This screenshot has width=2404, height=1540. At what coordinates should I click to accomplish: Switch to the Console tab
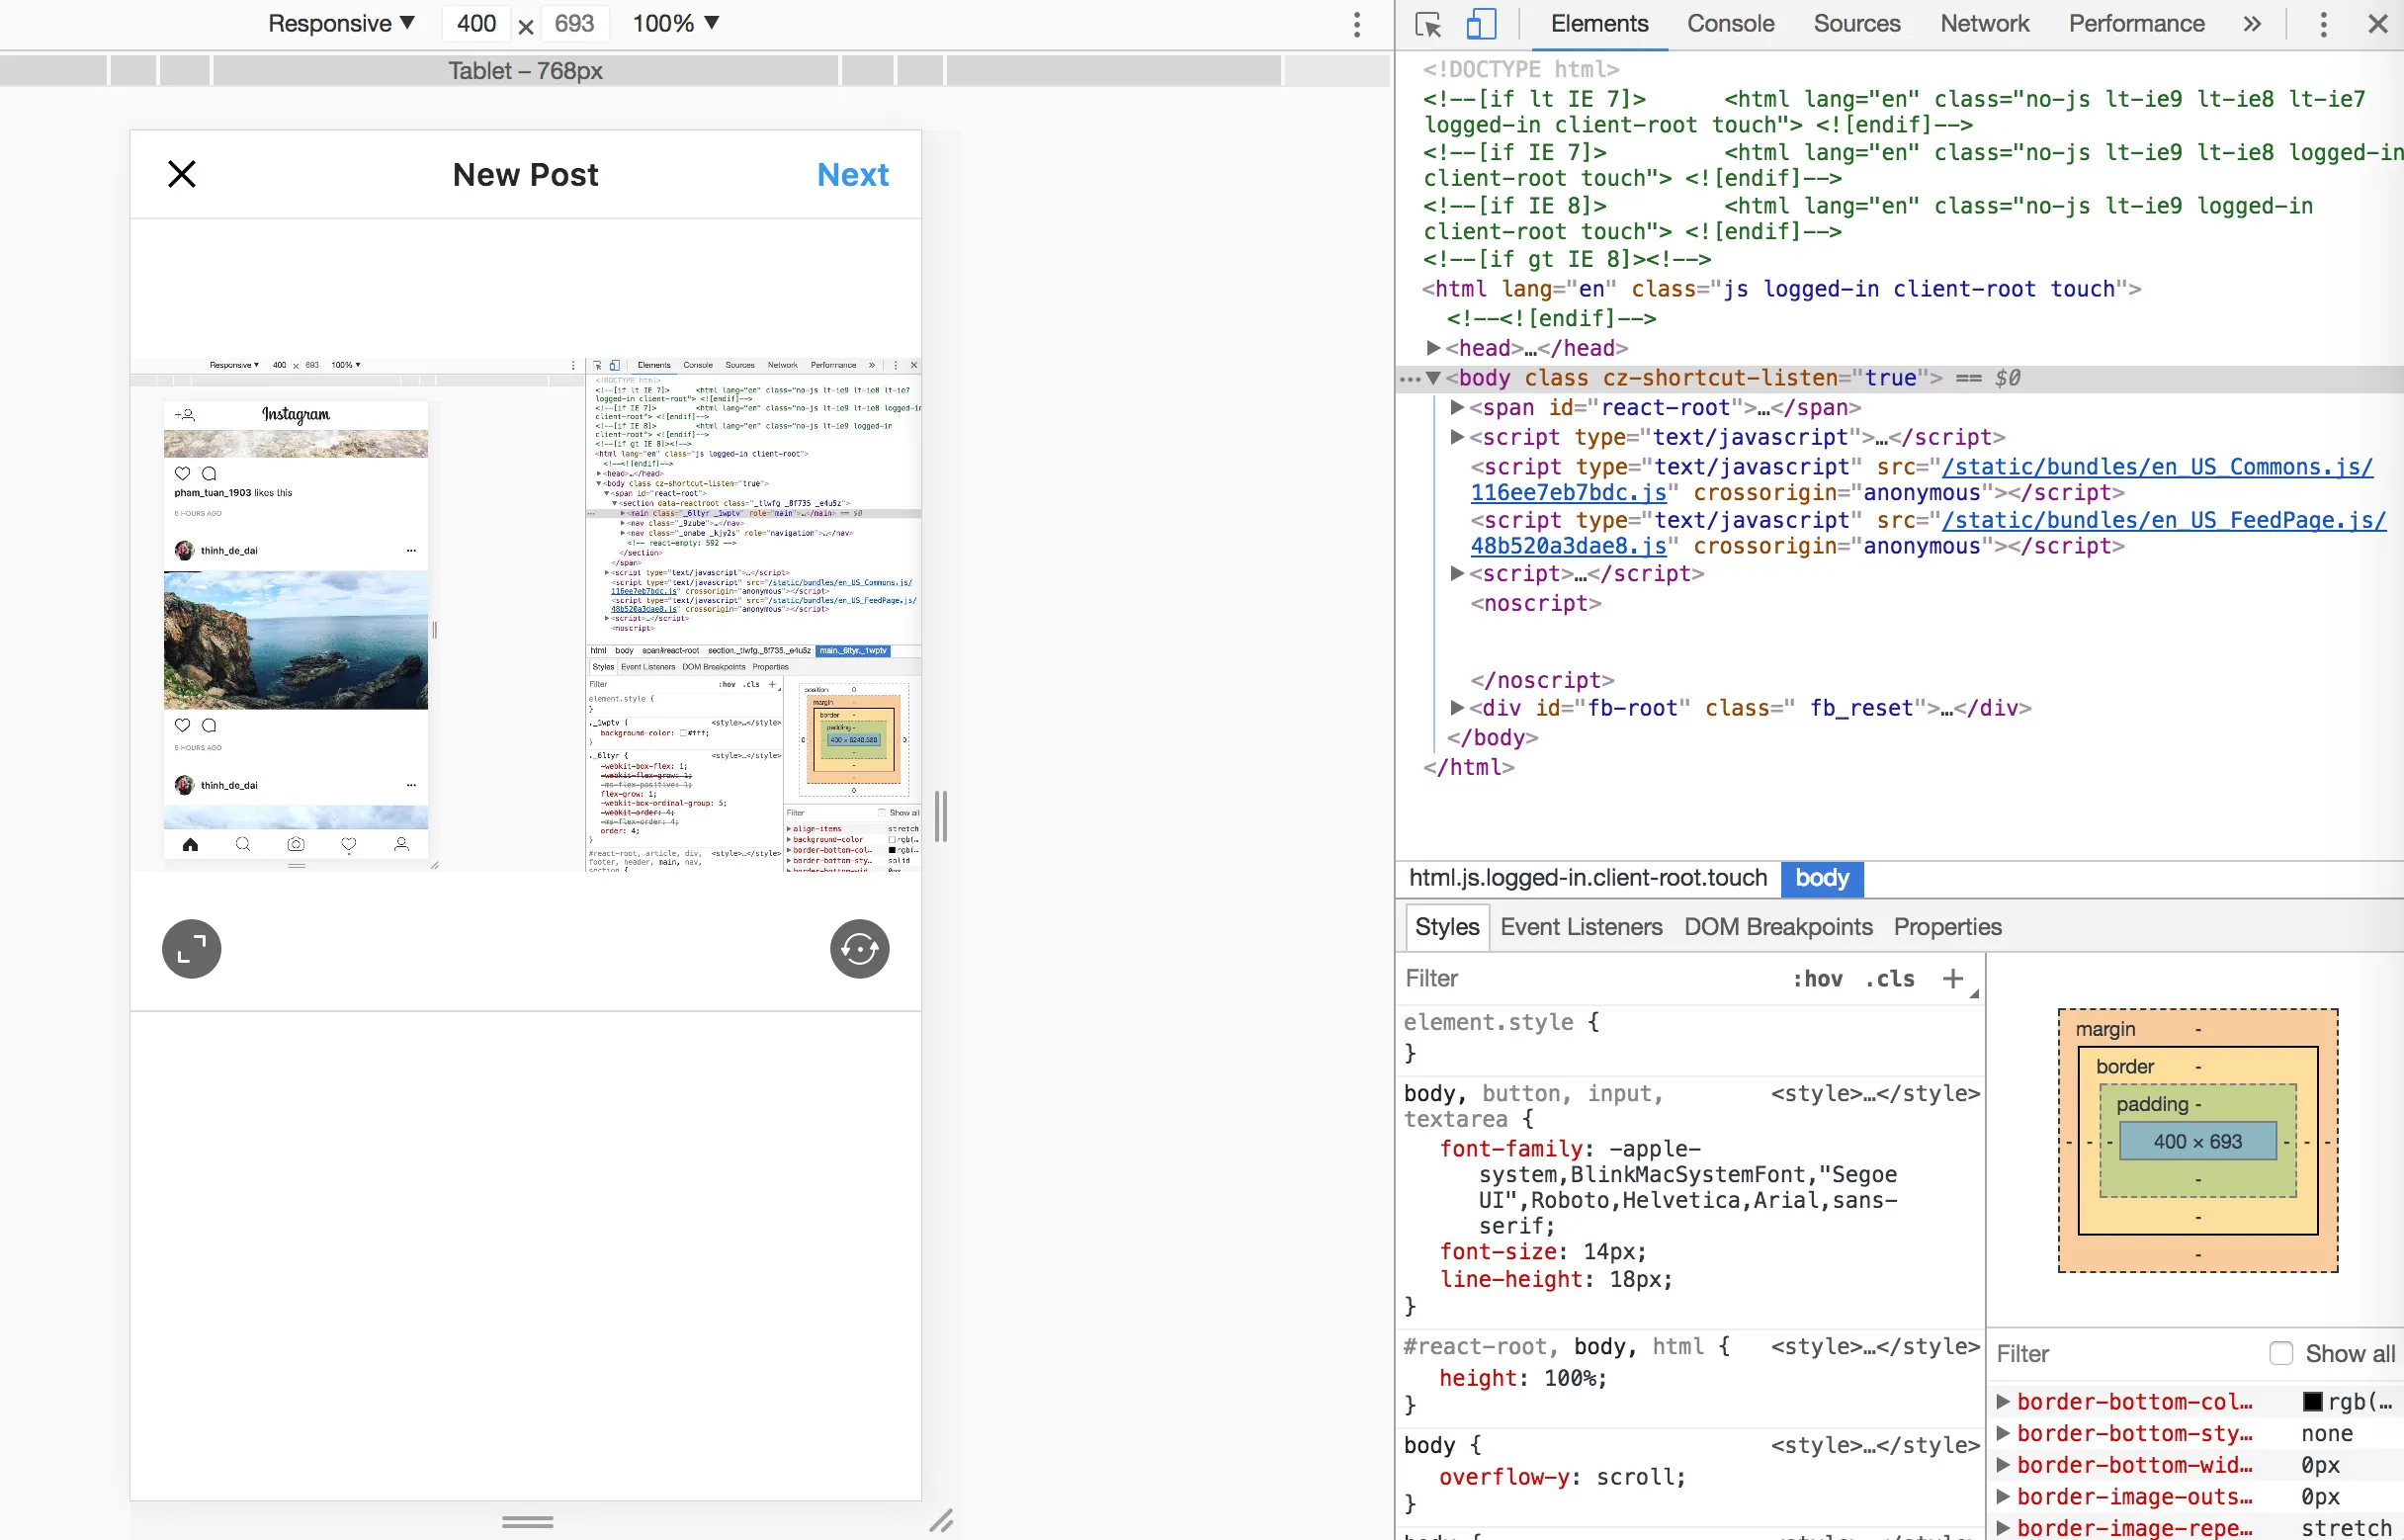pos(1730,23)
